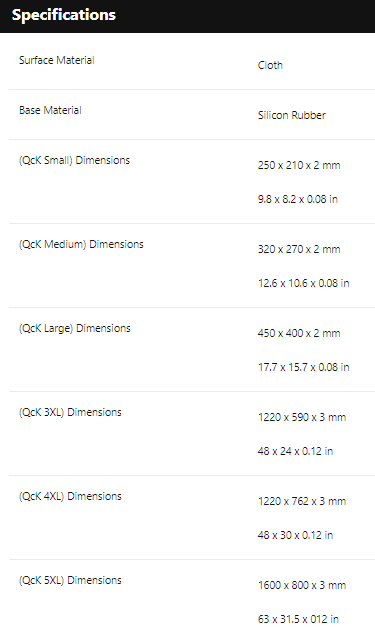Click the 1600 x 800 x 3 mm value
Screen dimensions: 375x638
302,585
